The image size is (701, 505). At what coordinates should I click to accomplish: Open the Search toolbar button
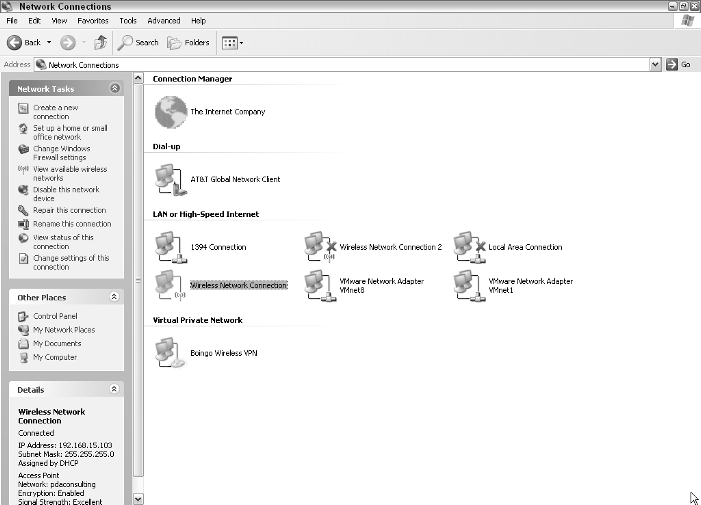(x=138, y=42)
